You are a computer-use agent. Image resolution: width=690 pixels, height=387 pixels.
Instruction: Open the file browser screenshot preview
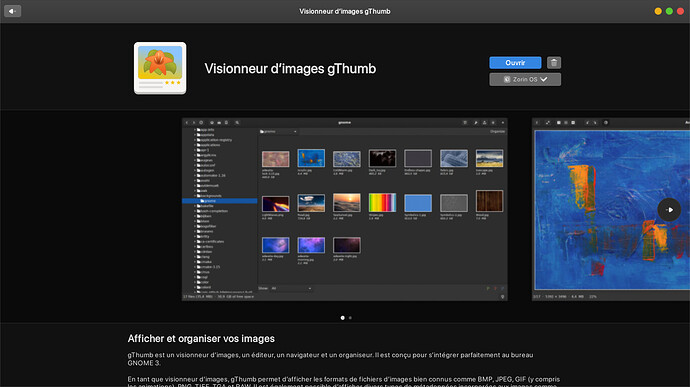pyautogui.click(x=345, y=210)
